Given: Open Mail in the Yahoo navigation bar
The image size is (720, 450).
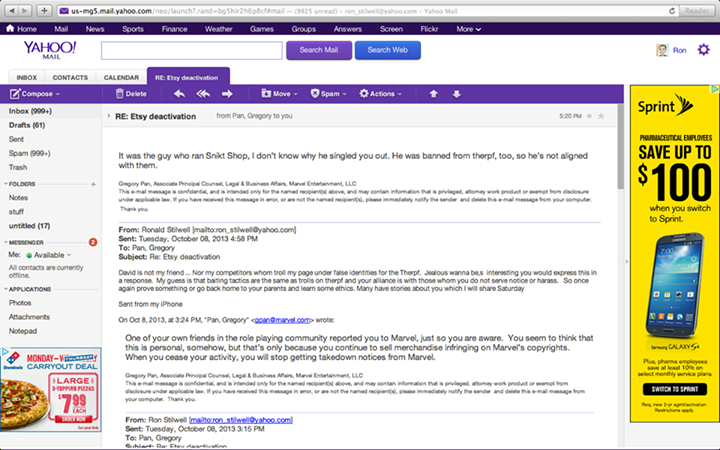Looking at the screenshot, I should point(61,29).
